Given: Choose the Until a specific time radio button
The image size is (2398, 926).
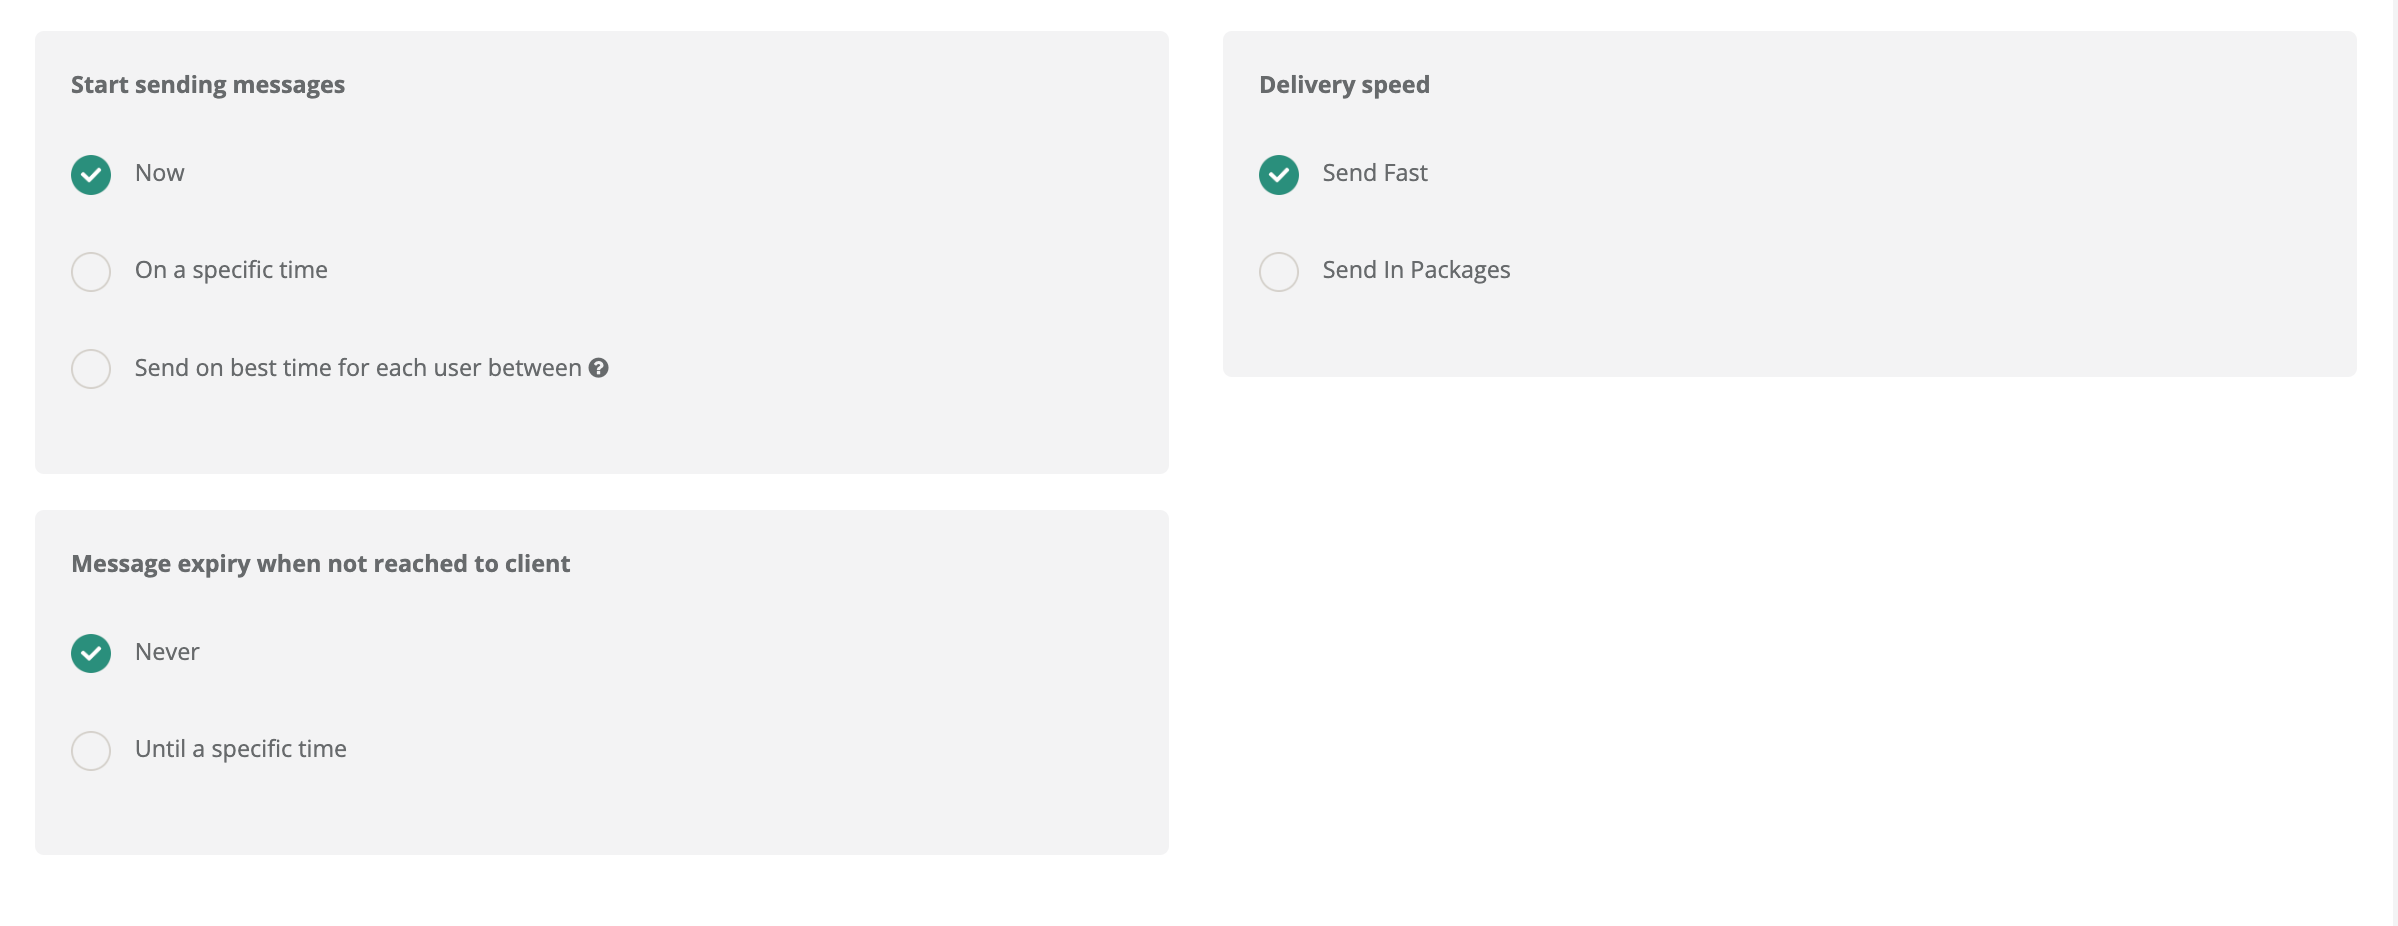Looking at the screenshot, I should pos(91,751).
